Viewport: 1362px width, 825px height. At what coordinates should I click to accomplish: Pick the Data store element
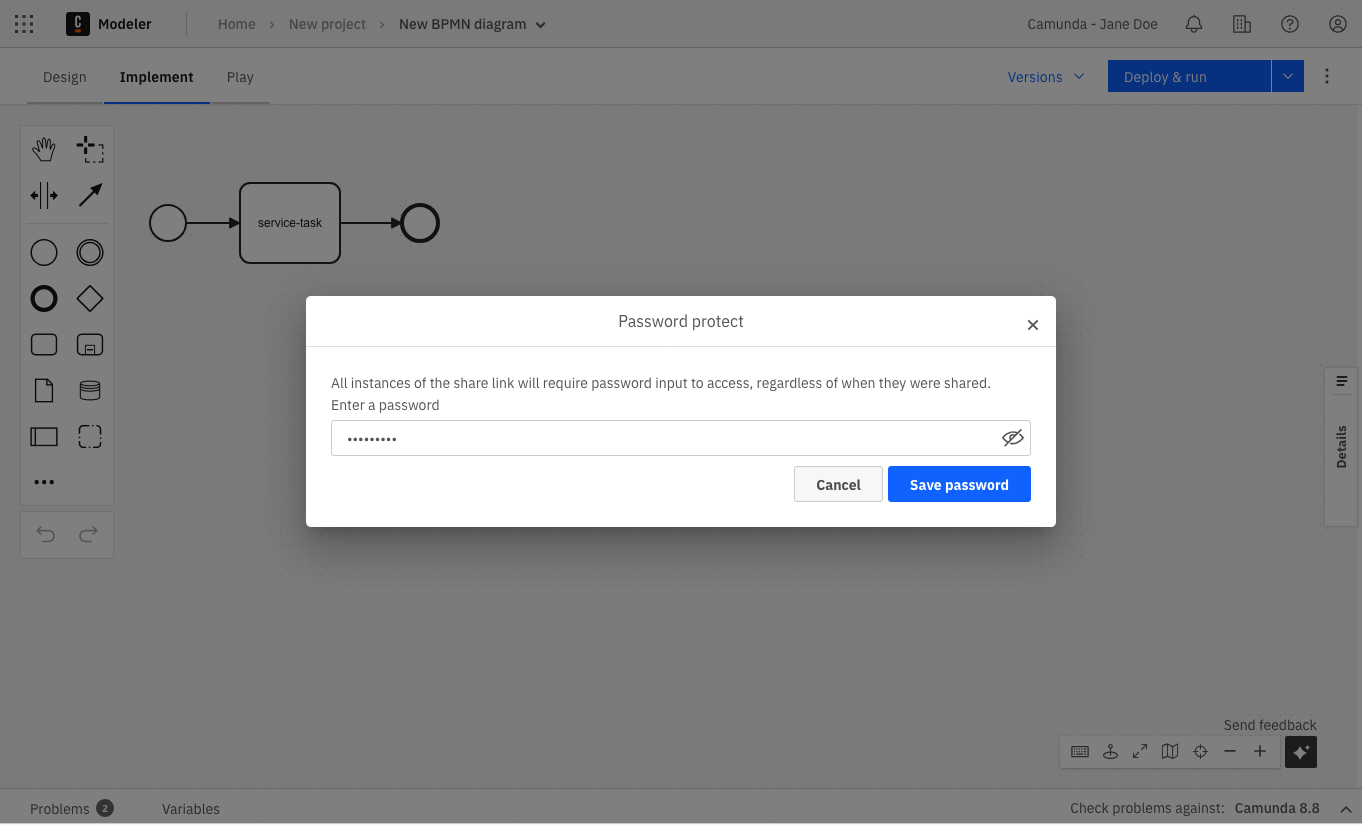point(90,390)
